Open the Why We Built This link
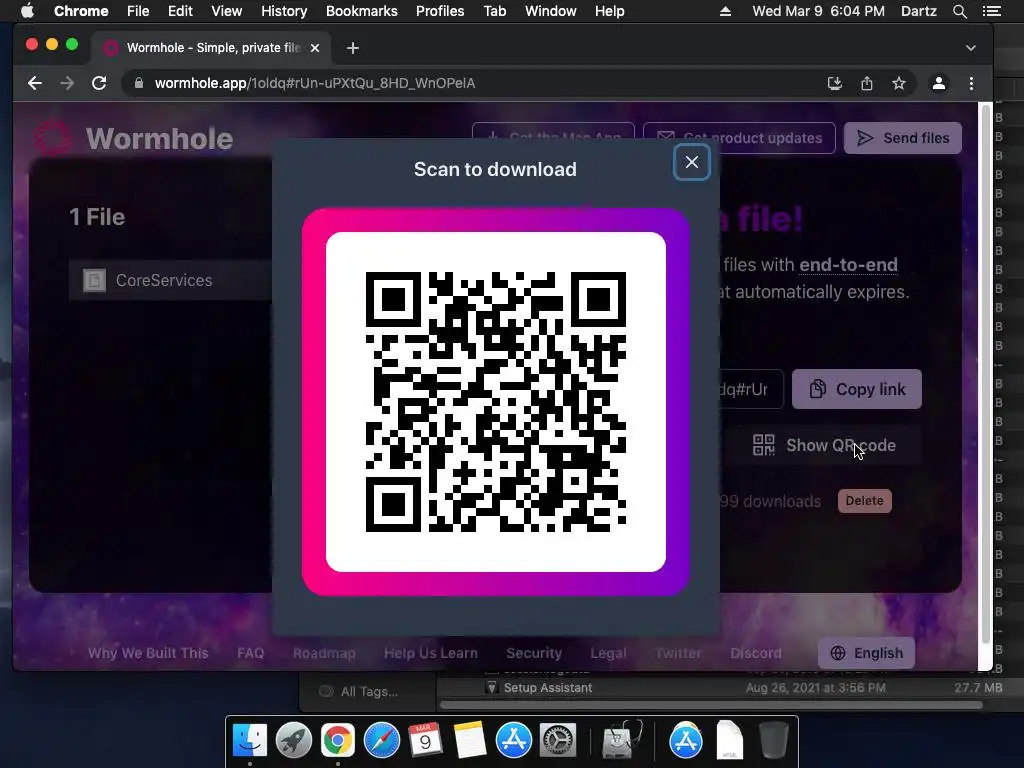This screenshot has width=1024, height=768. click(x=148, y=653)
